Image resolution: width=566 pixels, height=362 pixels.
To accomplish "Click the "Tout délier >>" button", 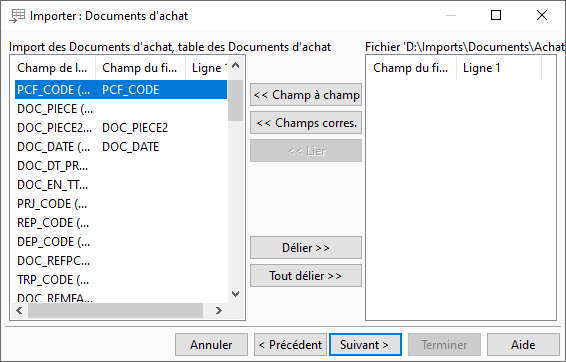I will 306,276.
